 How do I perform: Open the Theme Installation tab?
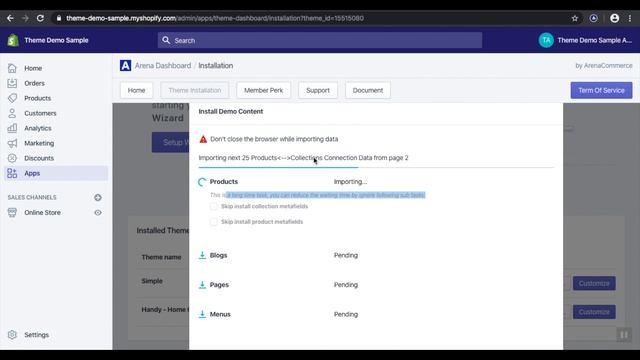[195, 90]
